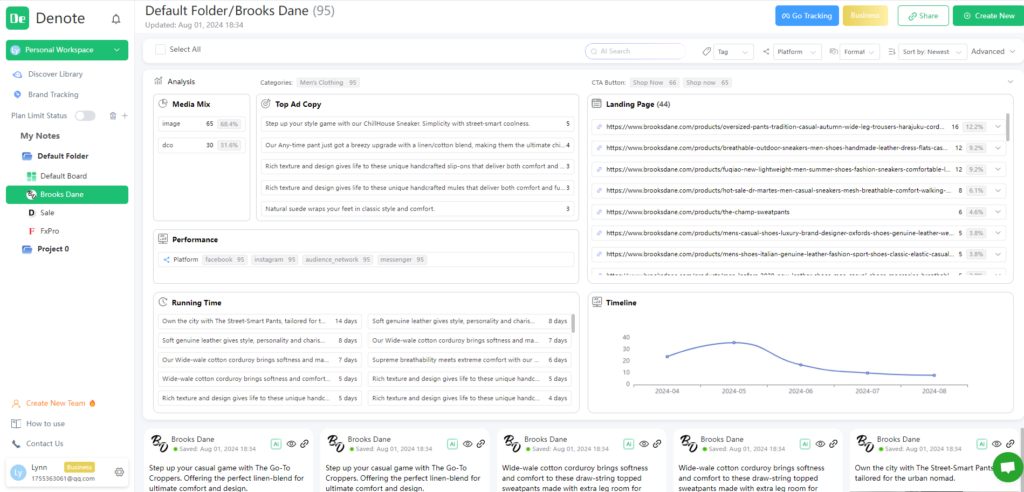The image size is (1024, 492).
Task: Click the Go Tracking button
Action: [x=806, y=16]
